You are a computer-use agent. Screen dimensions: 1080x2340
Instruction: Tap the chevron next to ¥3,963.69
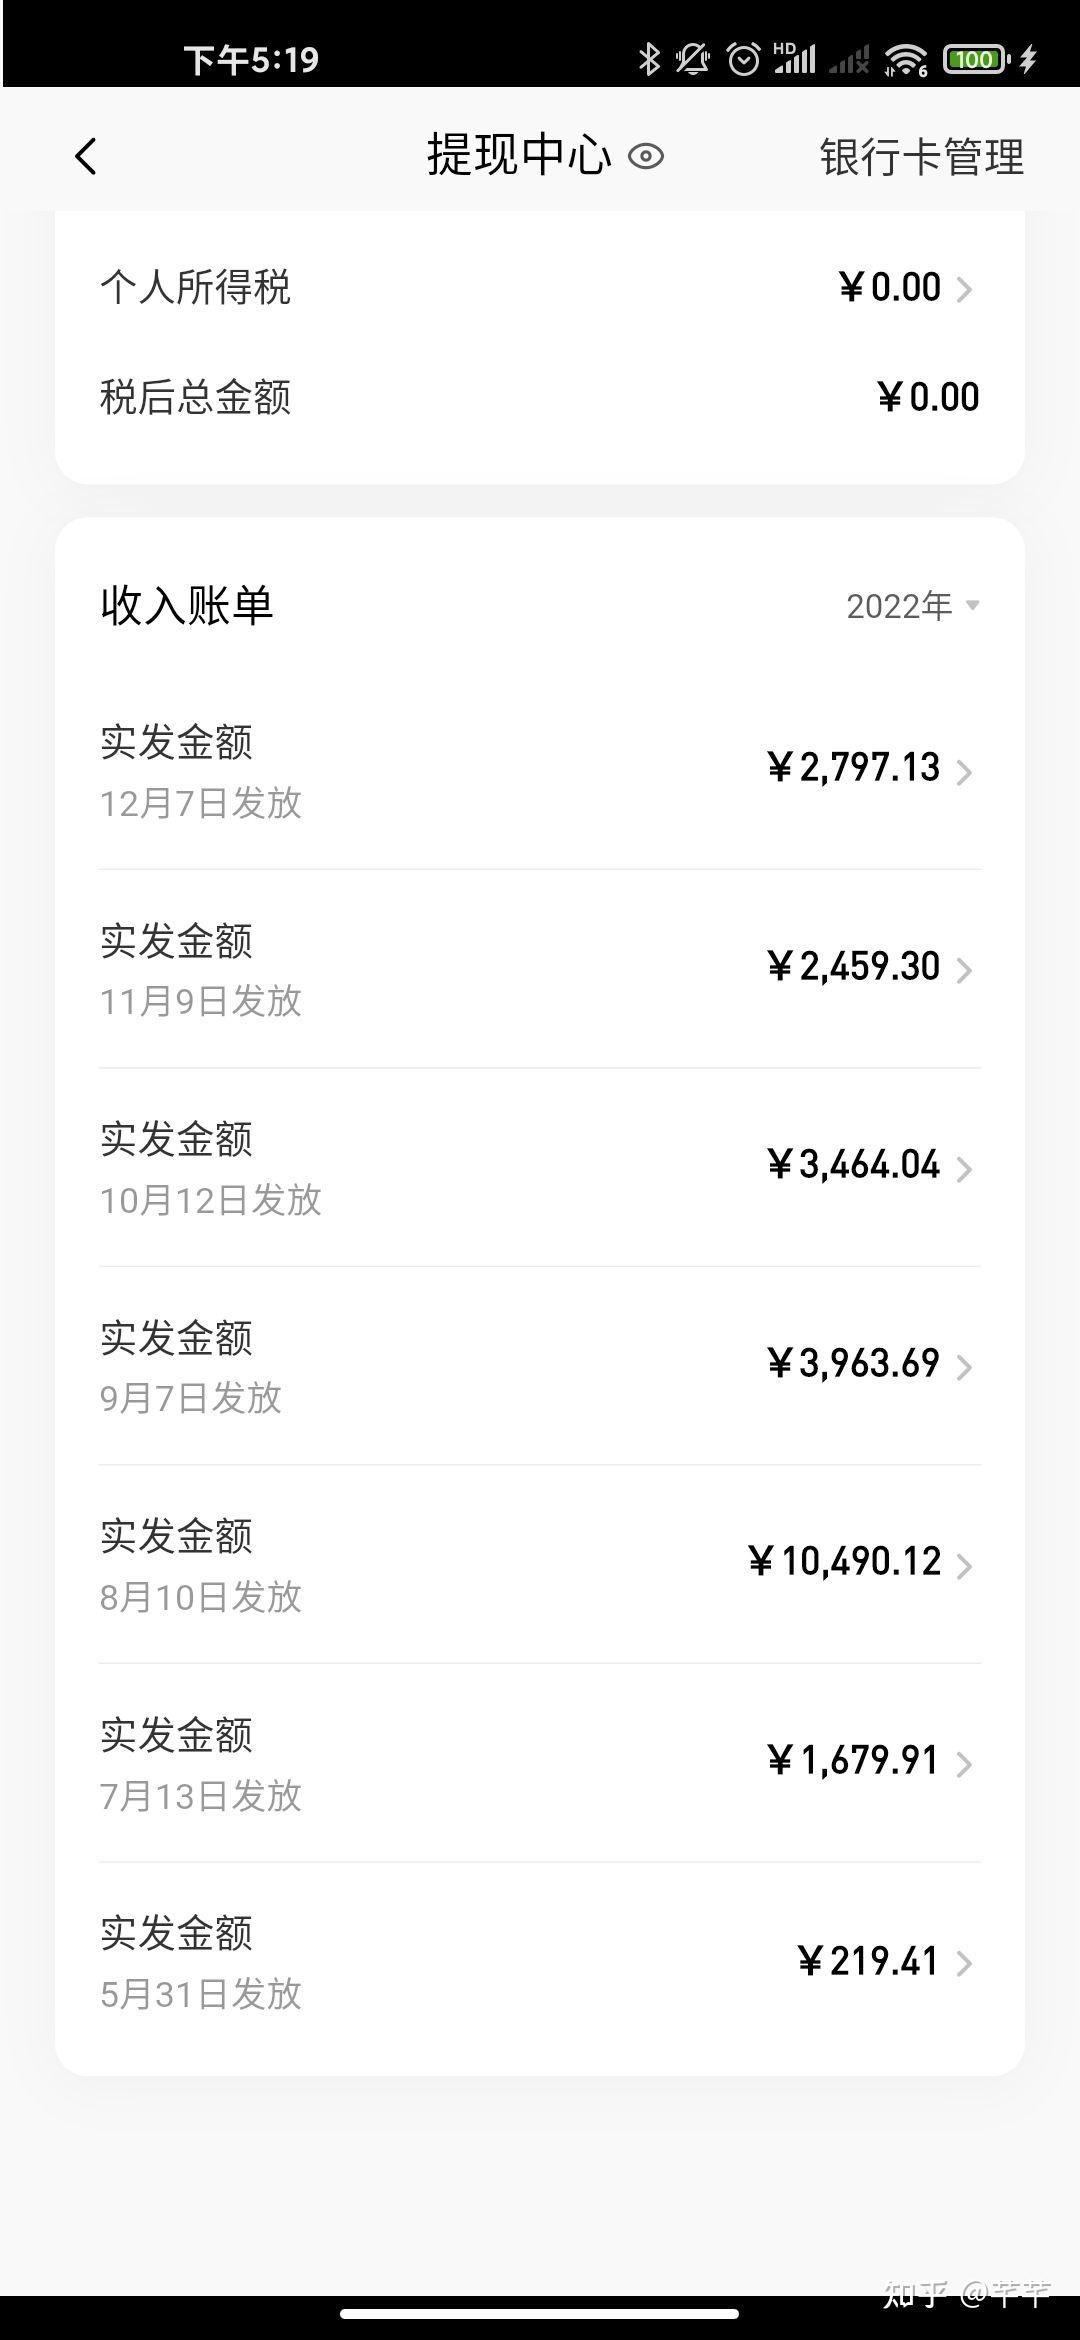coord(964,1367)
